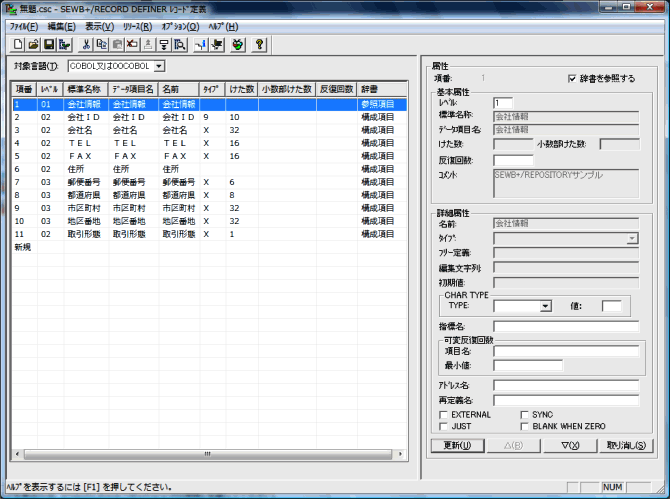Click the Delete row toolbar icon

133,44
